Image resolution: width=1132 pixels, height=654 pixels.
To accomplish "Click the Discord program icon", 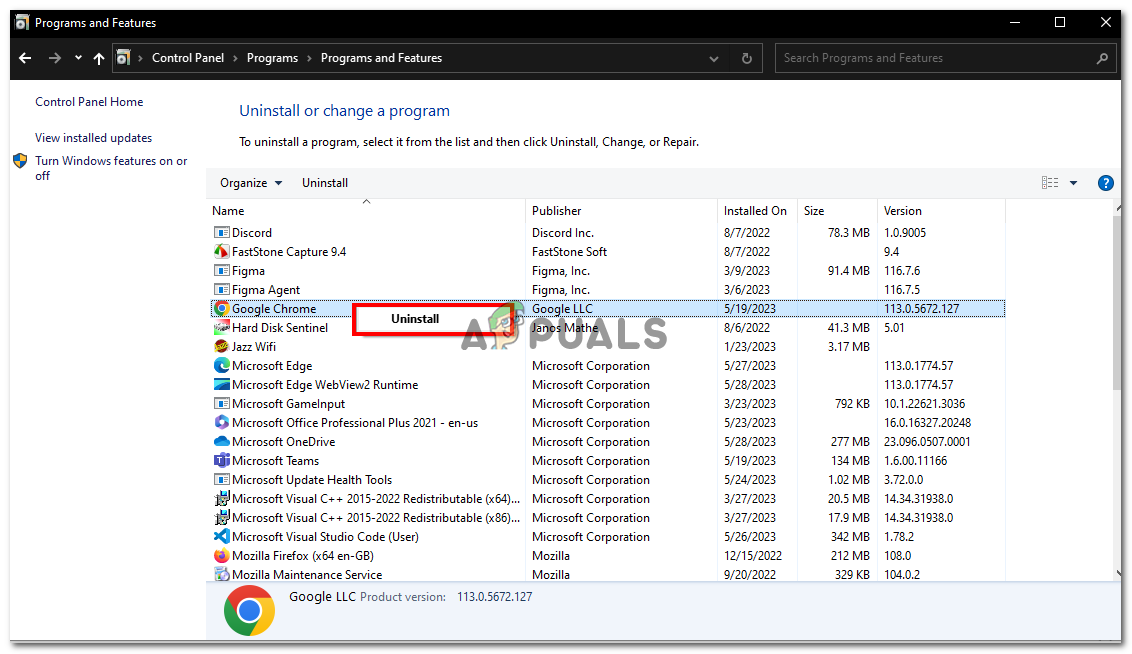I will [222, 232].
